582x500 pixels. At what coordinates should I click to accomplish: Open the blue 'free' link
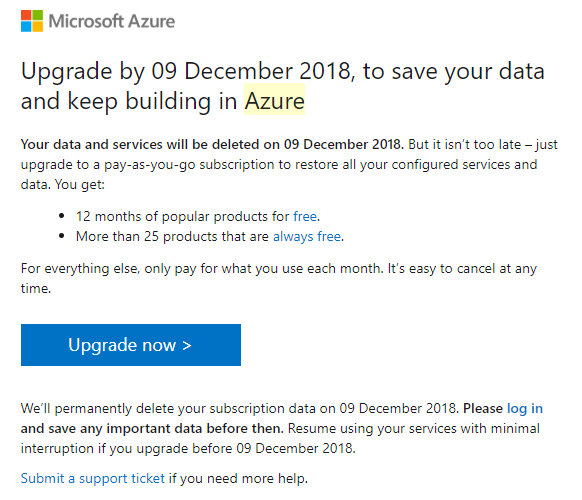305,216
